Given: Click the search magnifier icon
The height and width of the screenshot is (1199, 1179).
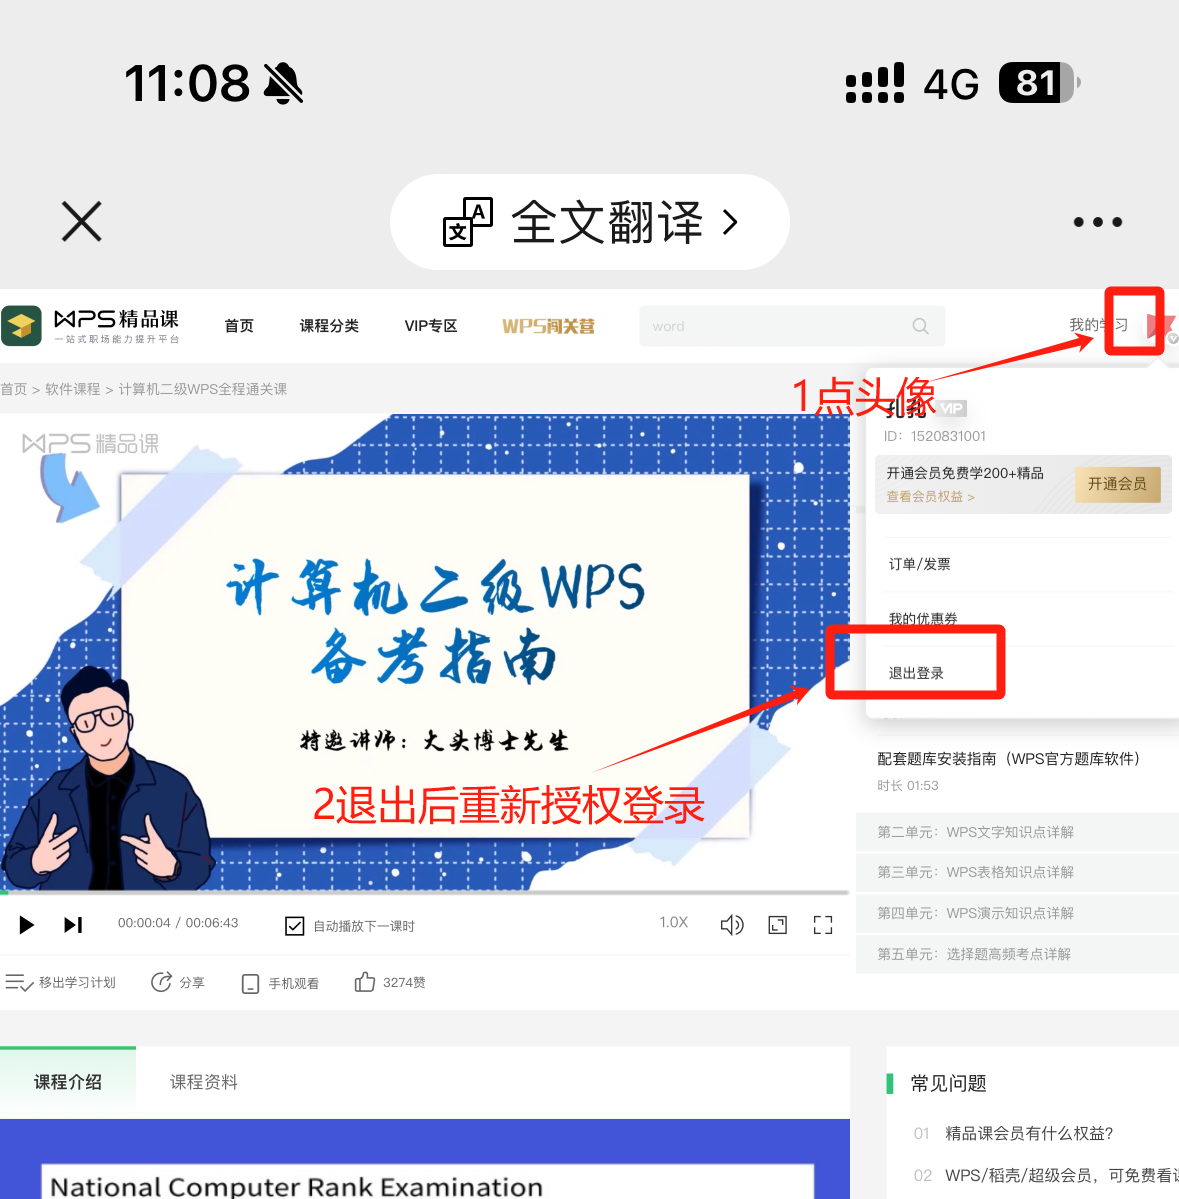Looking at the screenshot, I should point(920,326).
